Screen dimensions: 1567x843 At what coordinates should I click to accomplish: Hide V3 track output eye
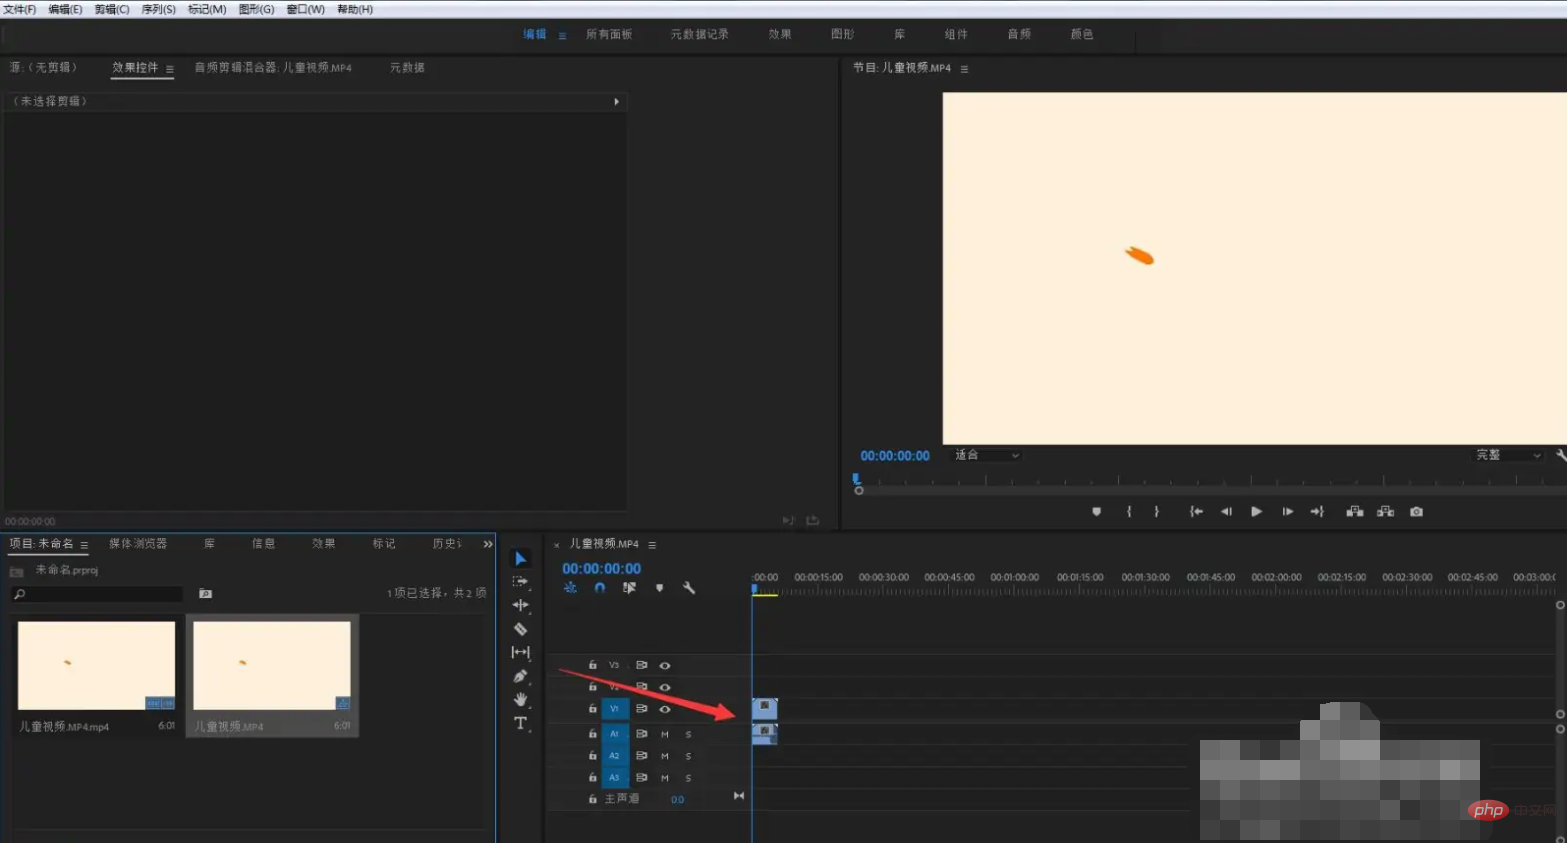[x=664, y=665]
